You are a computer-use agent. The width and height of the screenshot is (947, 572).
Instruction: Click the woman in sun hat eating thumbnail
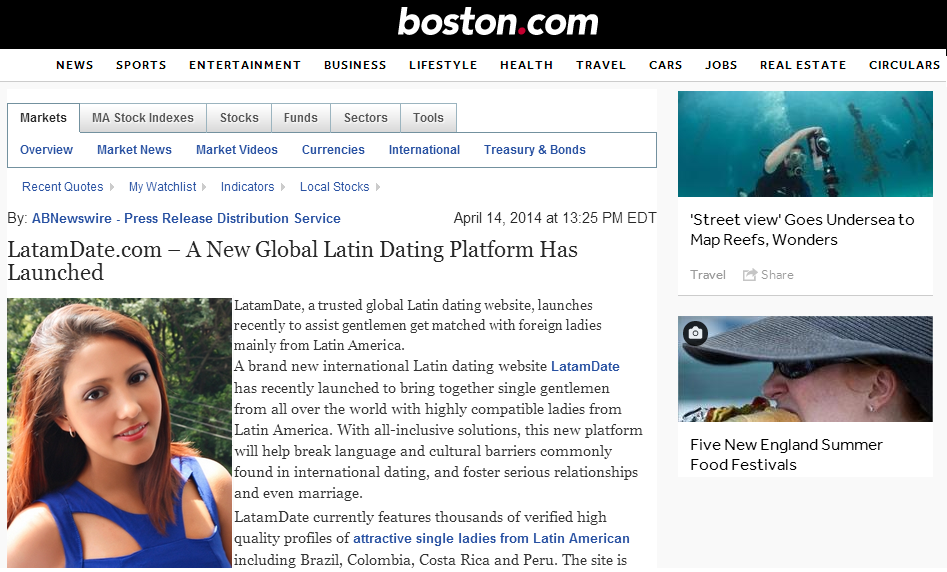coord(805,369)
